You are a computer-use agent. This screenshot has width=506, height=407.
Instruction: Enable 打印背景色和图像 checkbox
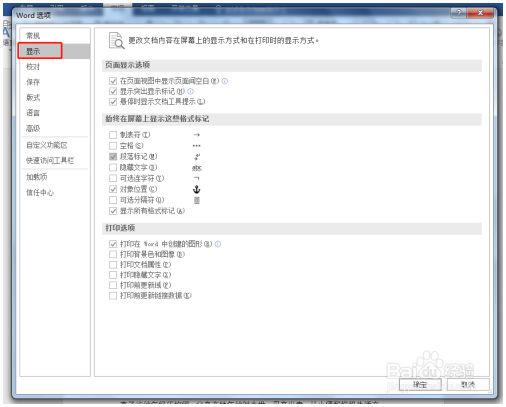coord(113,254)
